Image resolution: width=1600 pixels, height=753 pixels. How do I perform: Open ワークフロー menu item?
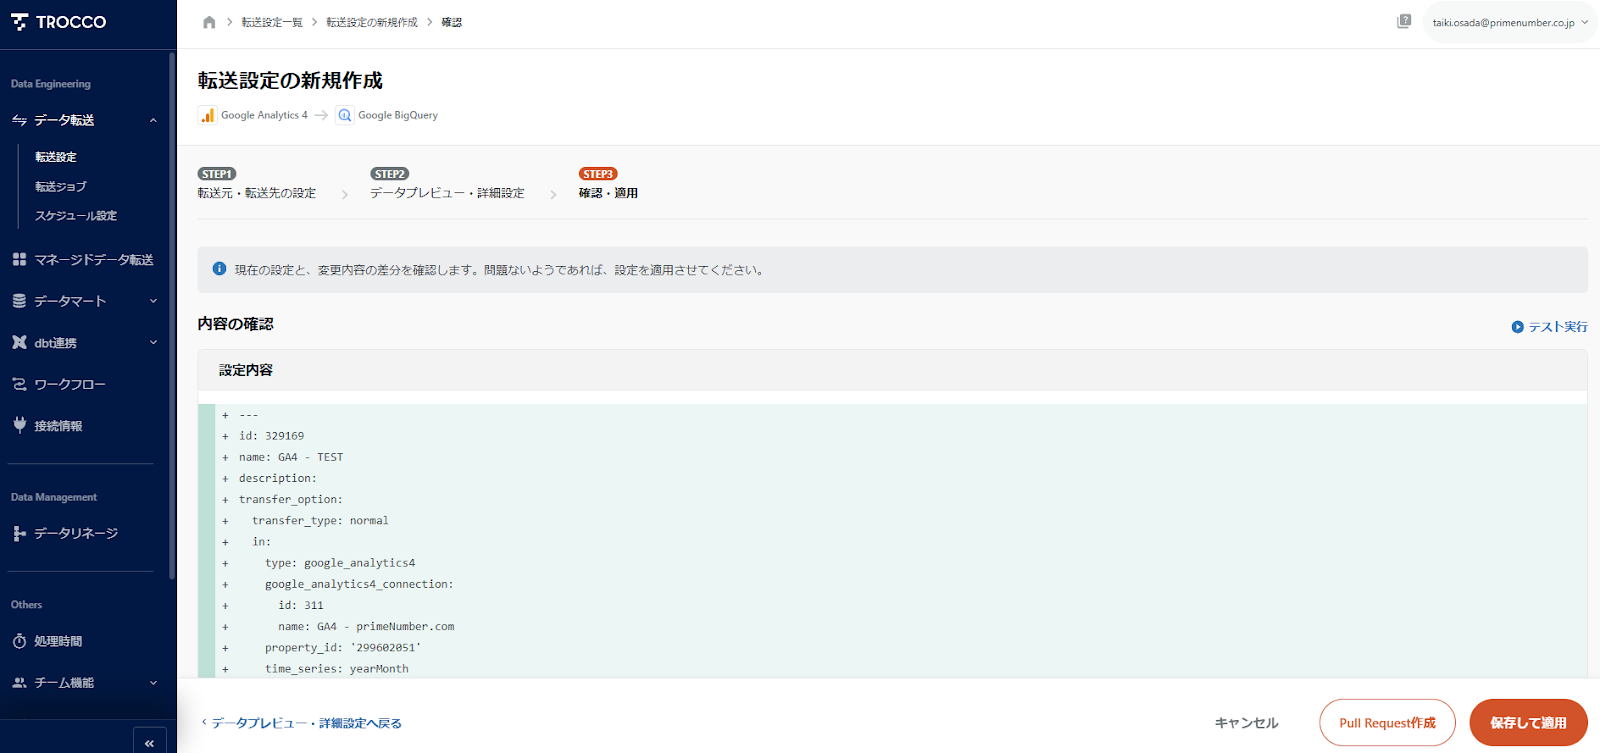pos(70,385)
